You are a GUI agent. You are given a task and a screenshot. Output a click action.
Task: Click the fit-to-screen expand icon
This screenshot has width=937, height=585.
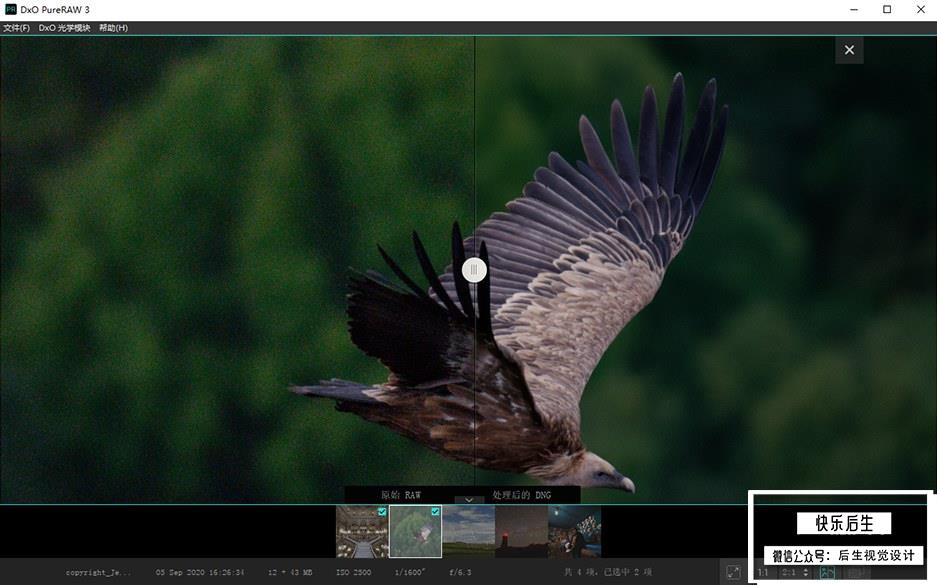coord(733,572)
